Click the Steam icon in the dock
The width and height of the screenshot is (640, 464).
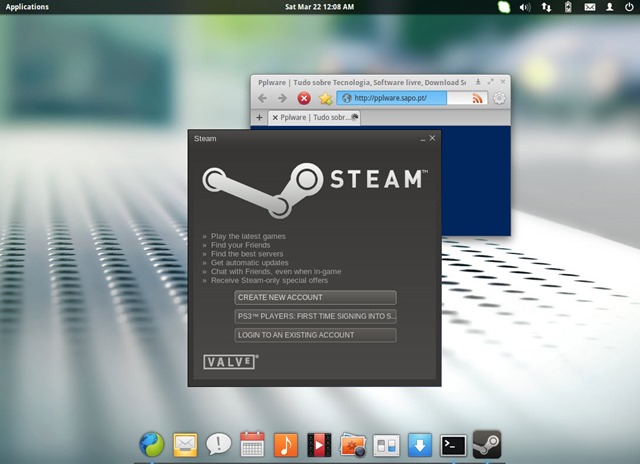(x=487, y=444)
